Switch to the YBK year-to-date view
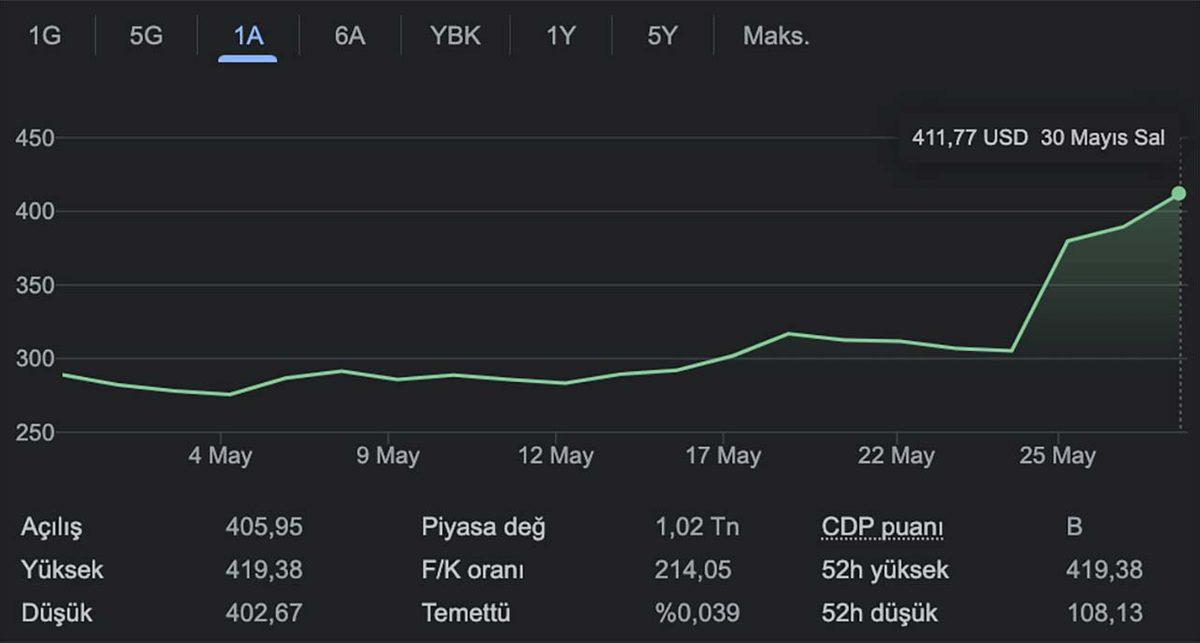1200x643 pixels. click(x=455, y=36)
